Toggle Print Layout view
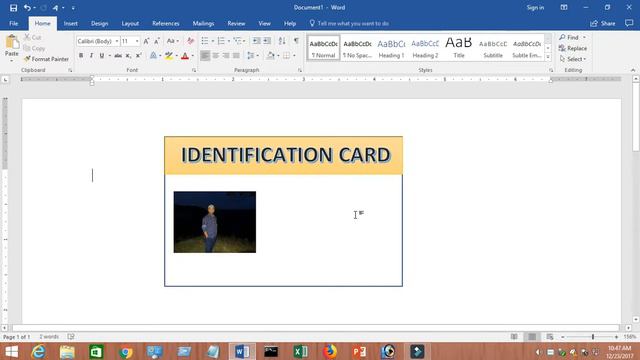 pos(532,337)
